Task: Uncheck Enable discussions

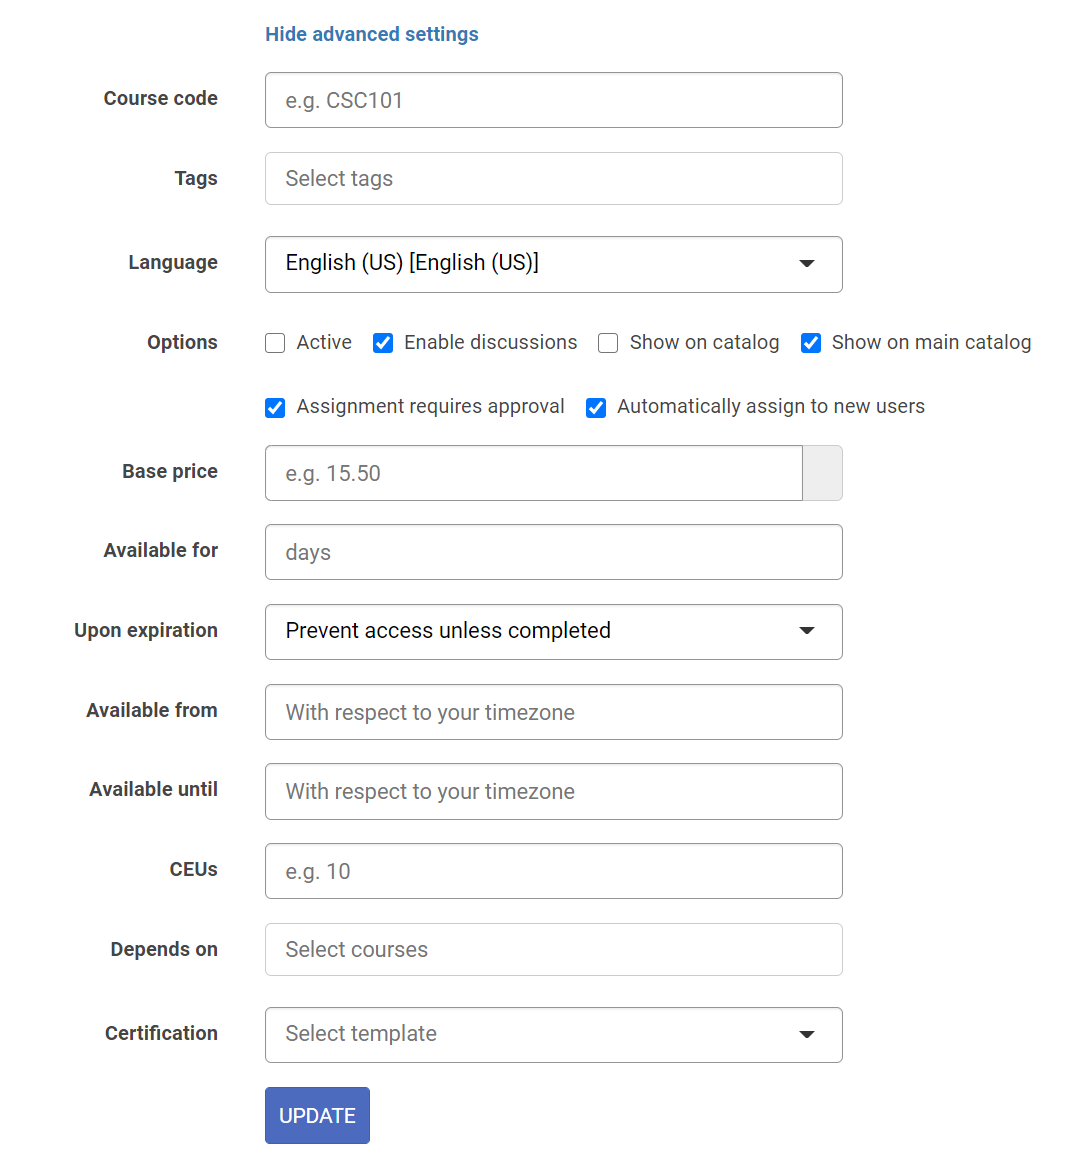Action: 383,343
